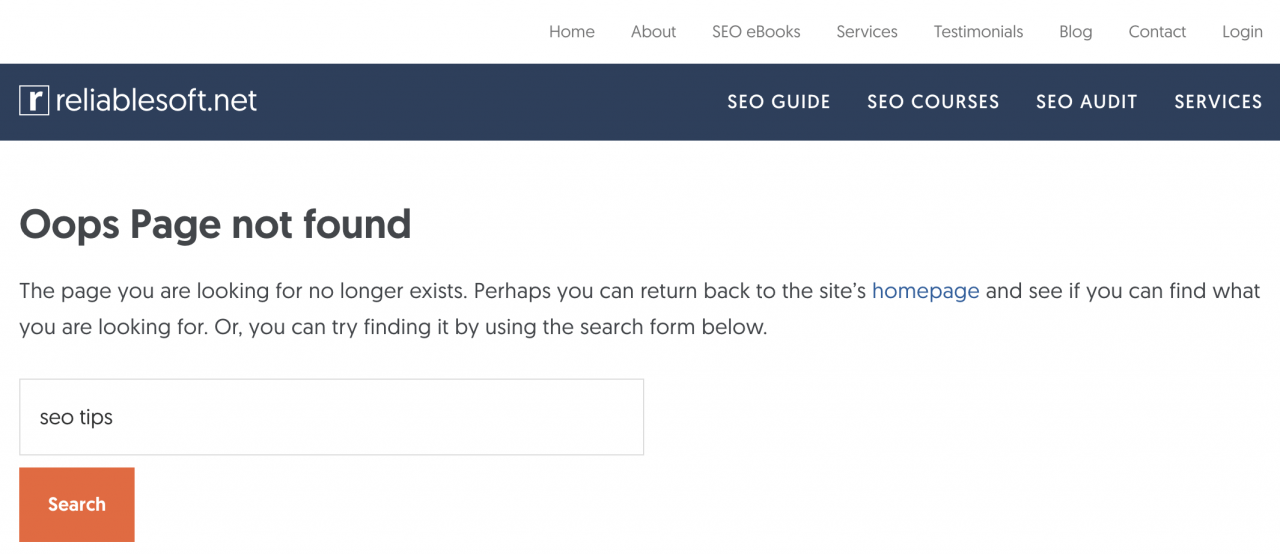Open the reliablesoft.net logo text link
1280x554 pixels.
(x=156, y=100)
